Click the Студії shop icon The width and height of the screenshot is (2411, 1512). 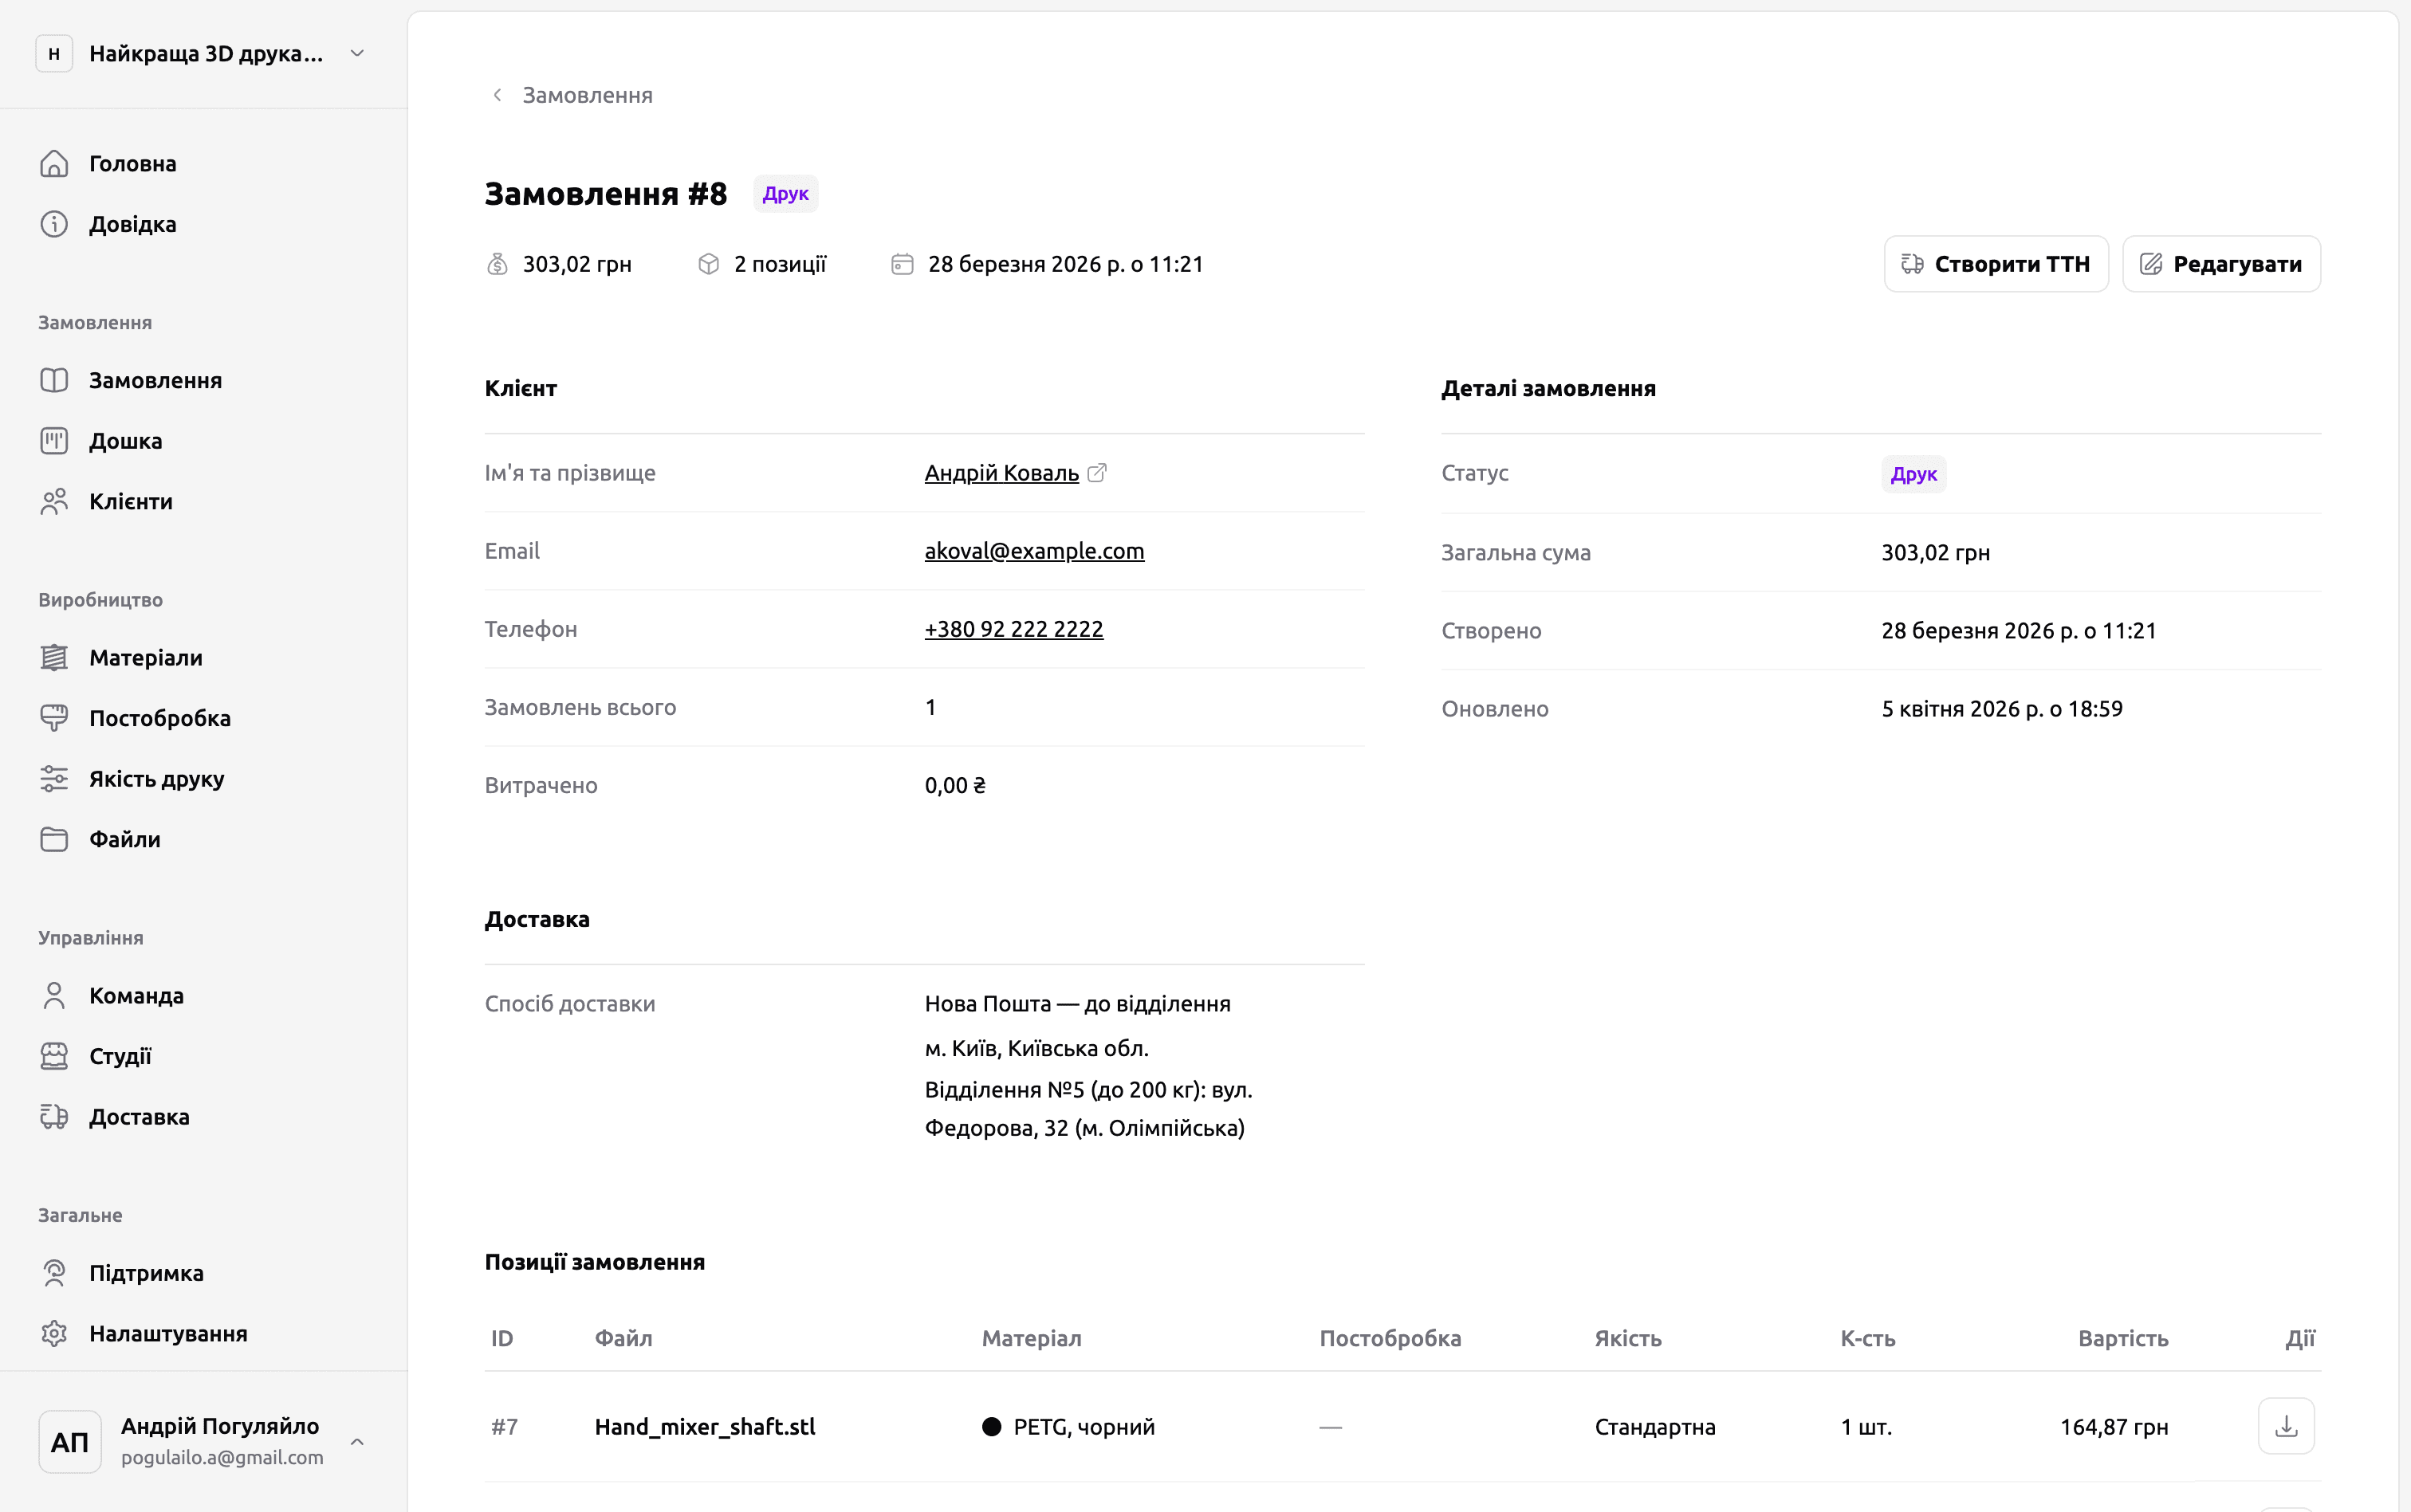coord(54,1056)
